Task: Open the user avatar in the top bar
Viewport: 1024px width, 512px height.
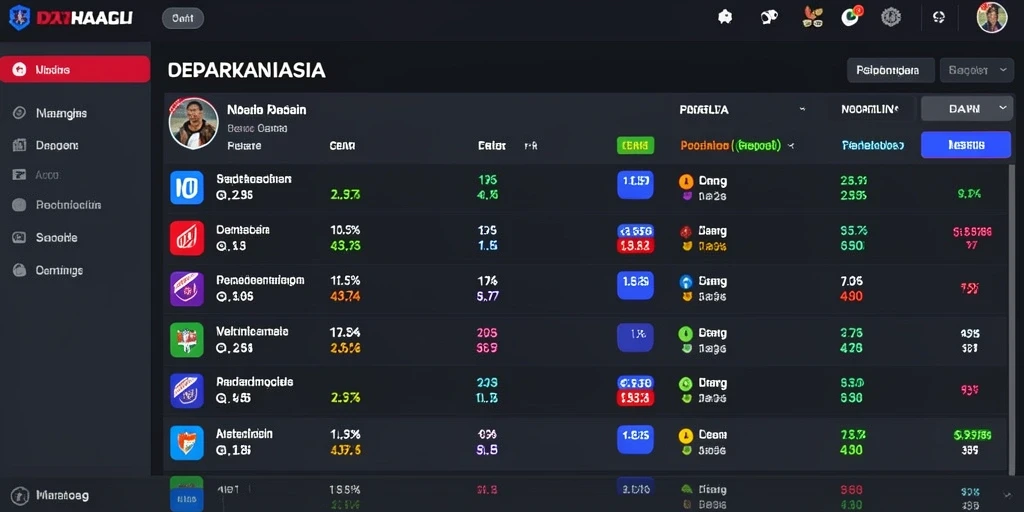Action: (991, 18)
